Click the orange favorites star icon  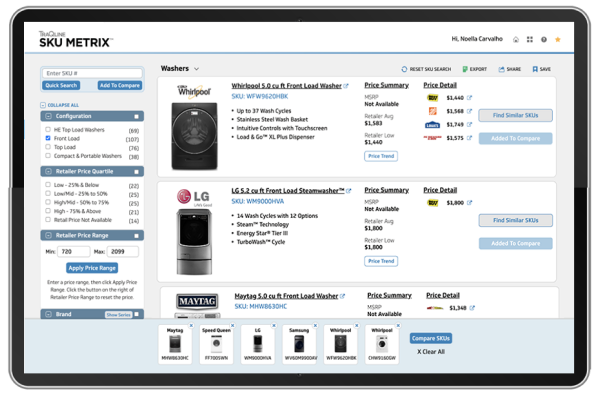point(558,39)
